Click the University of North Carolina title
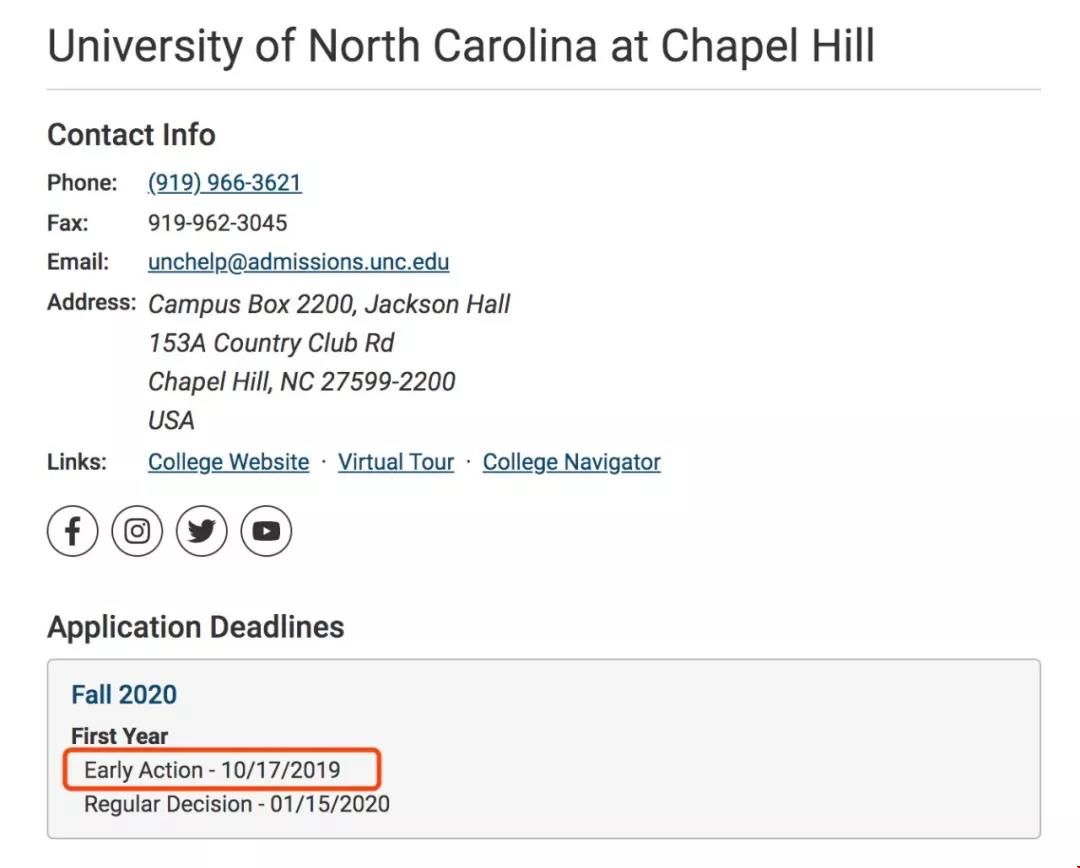1080x868 pixels. tap(460, 47)
